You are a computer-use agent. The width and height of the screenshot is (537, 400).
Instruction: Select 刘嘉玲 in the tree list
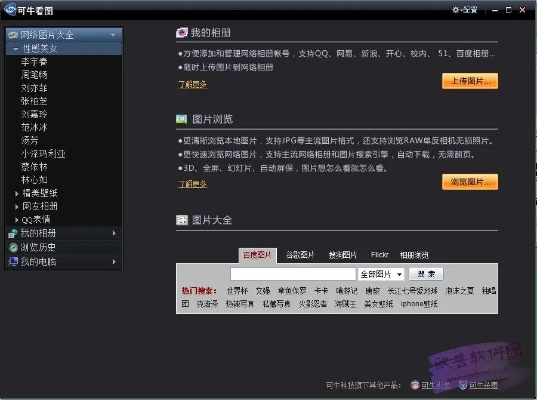click(34, 114)
